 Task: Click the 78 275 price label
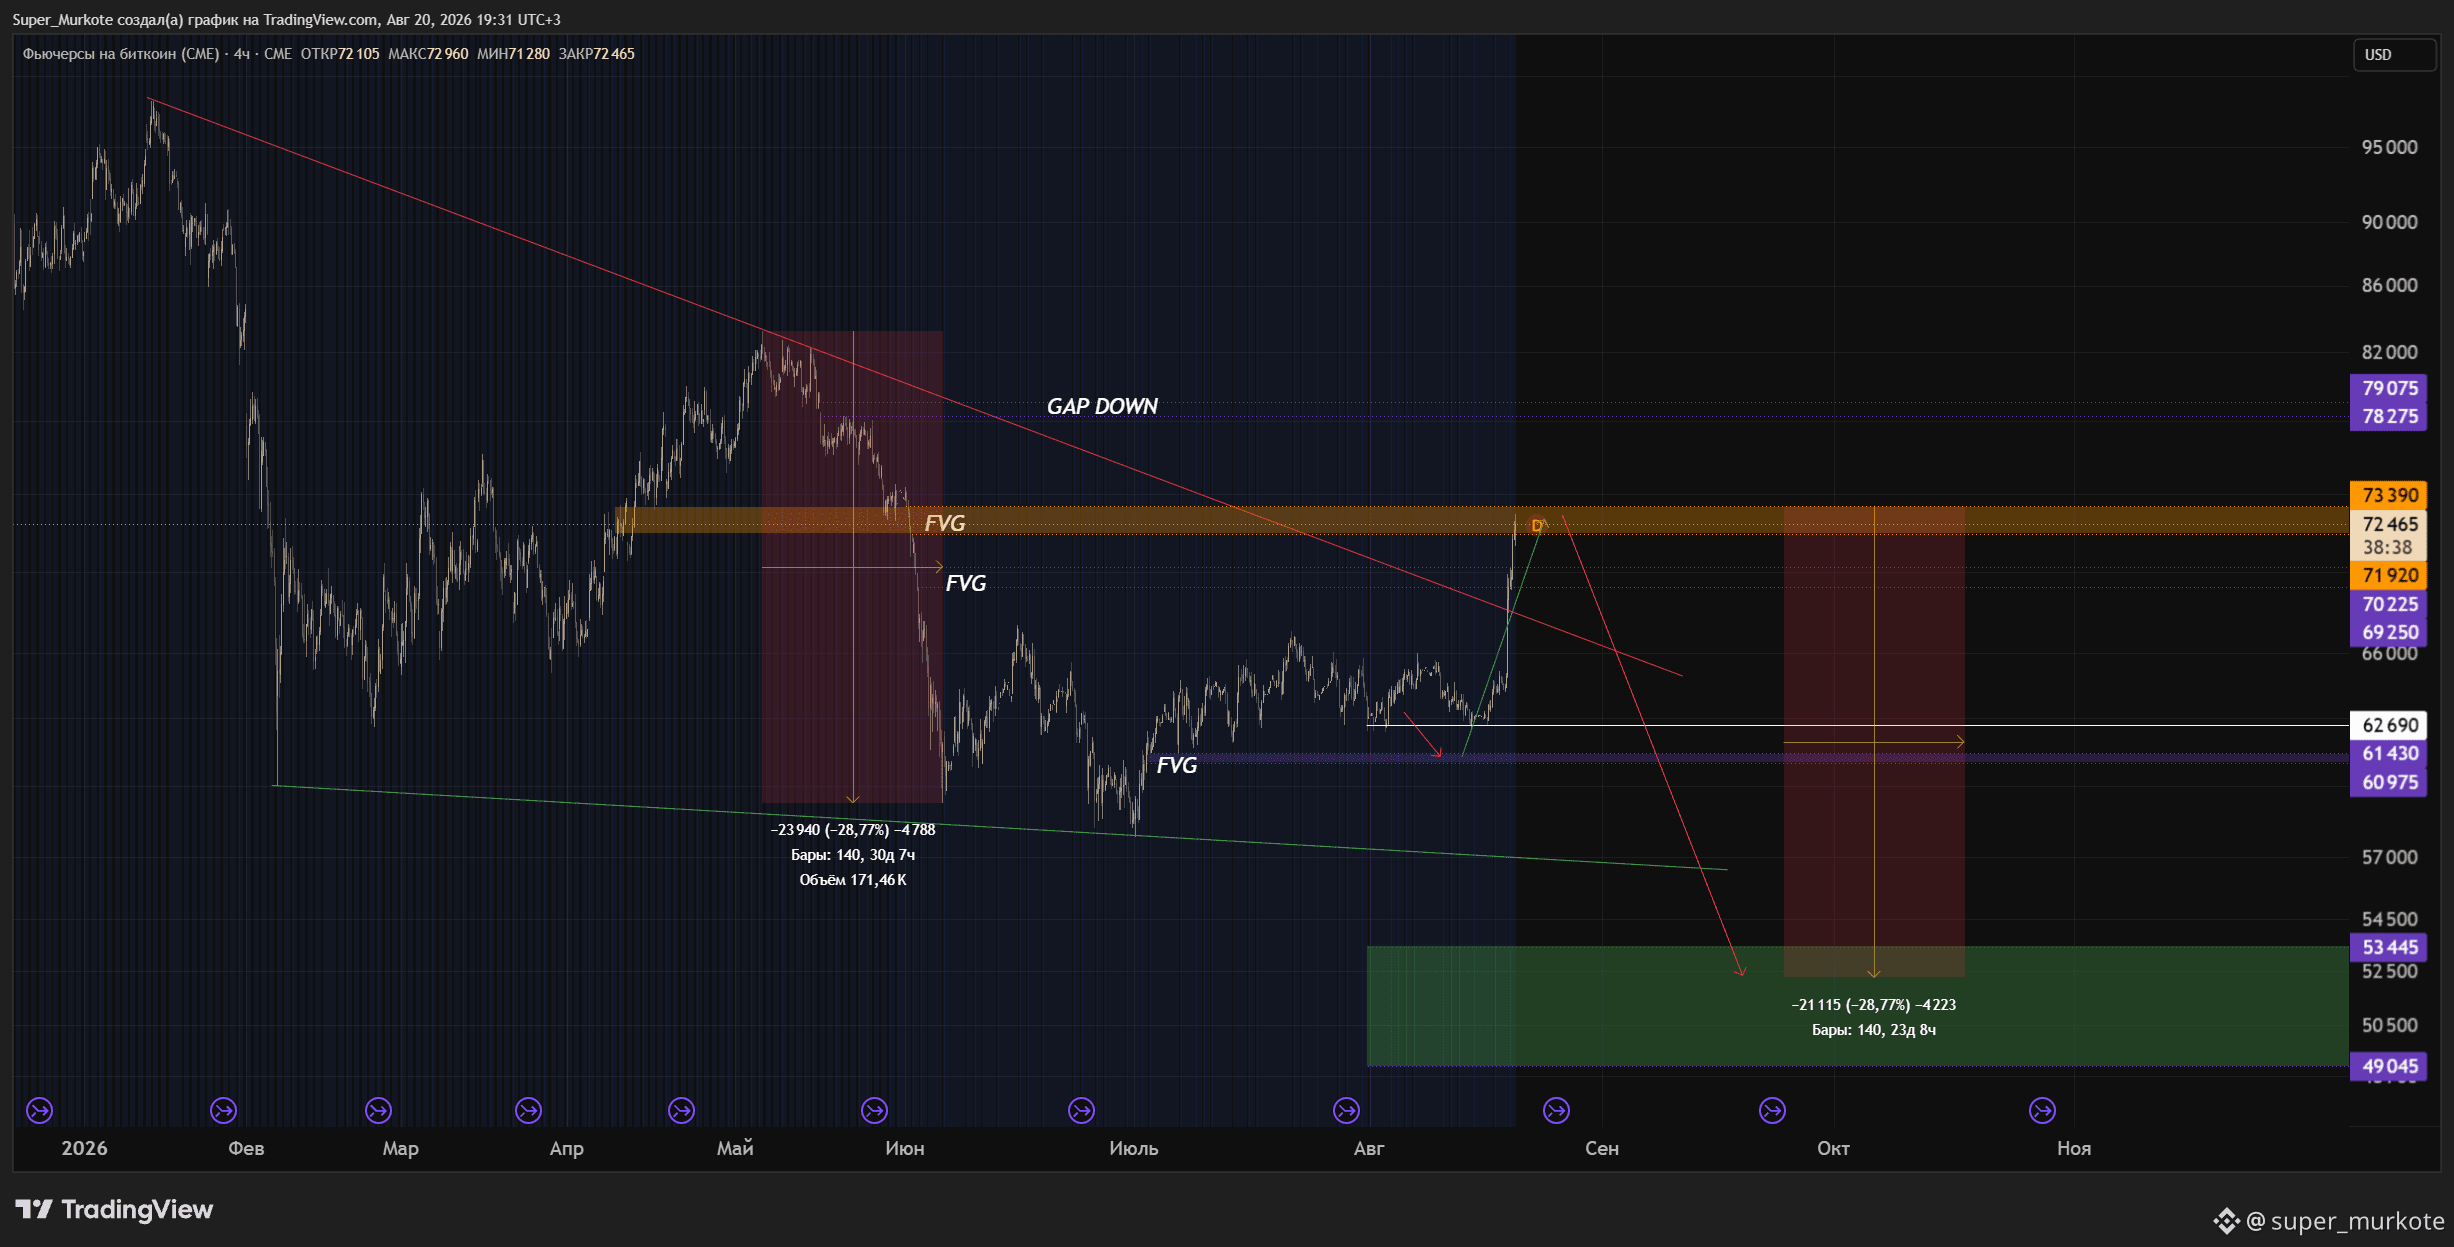coord(2389,416)
